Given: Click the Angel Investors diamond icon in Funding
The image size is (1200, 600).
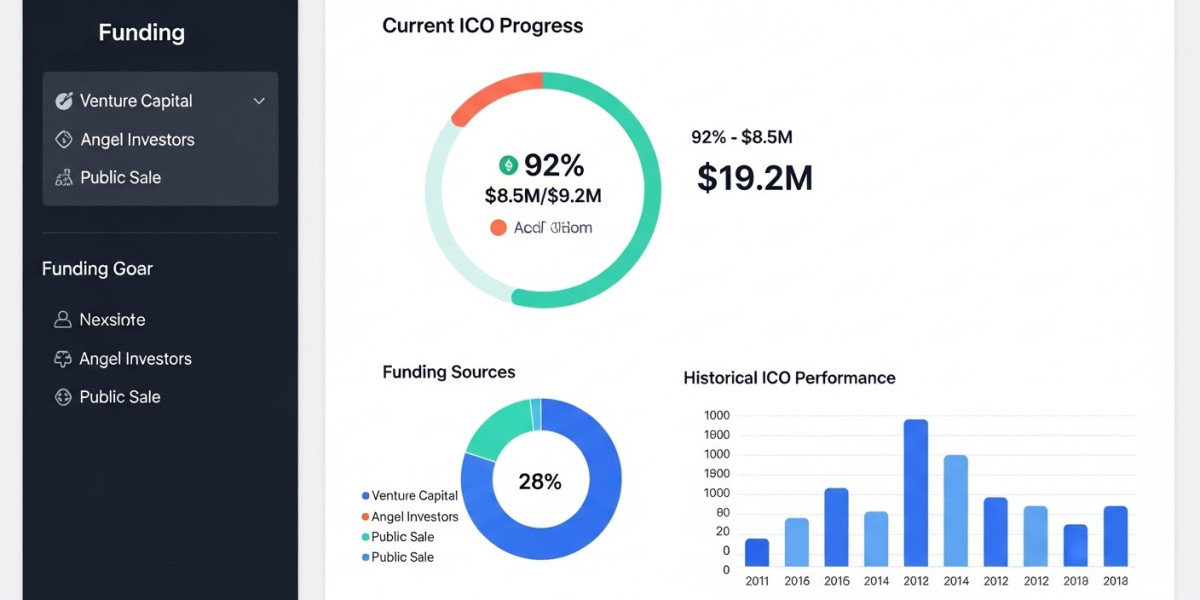Looking at the screenshot, I should [x=64, y=140].
